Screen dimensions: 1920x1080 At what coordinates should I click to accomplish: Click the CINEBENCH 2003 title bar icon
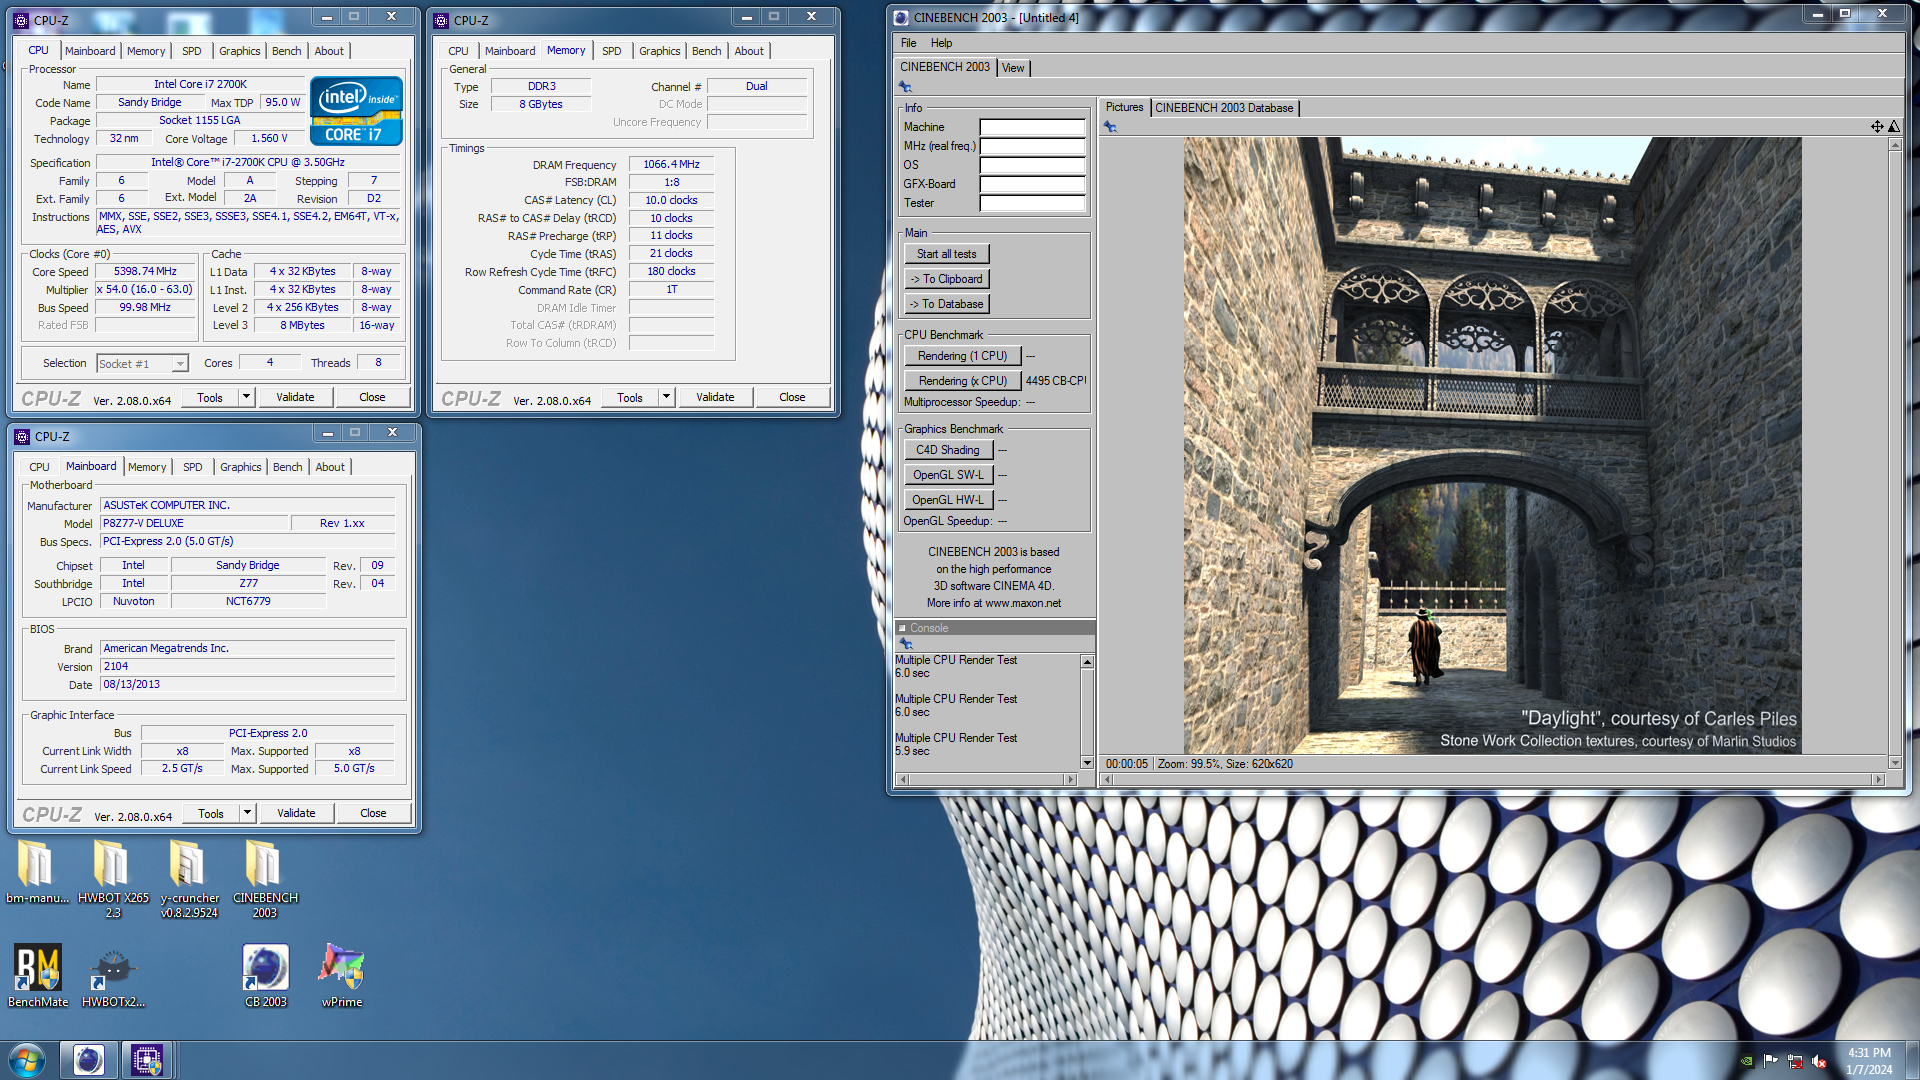pos(901,17)
